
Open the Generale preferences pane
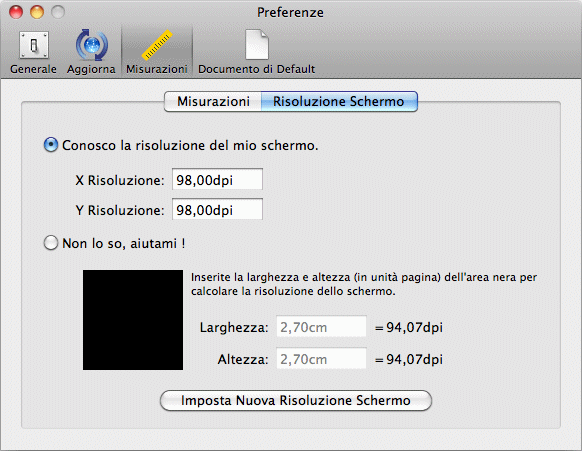[x=33, y=52]
